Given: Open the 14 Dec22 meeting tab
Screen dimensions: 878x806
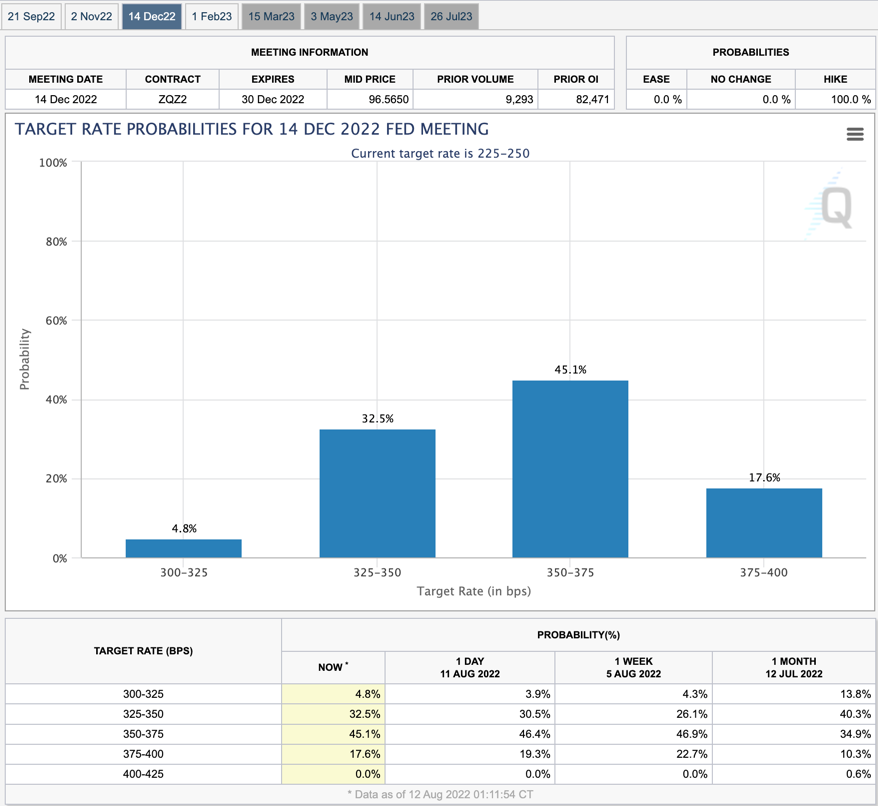Looking at the screenshot, I should (x=152, y=16).
